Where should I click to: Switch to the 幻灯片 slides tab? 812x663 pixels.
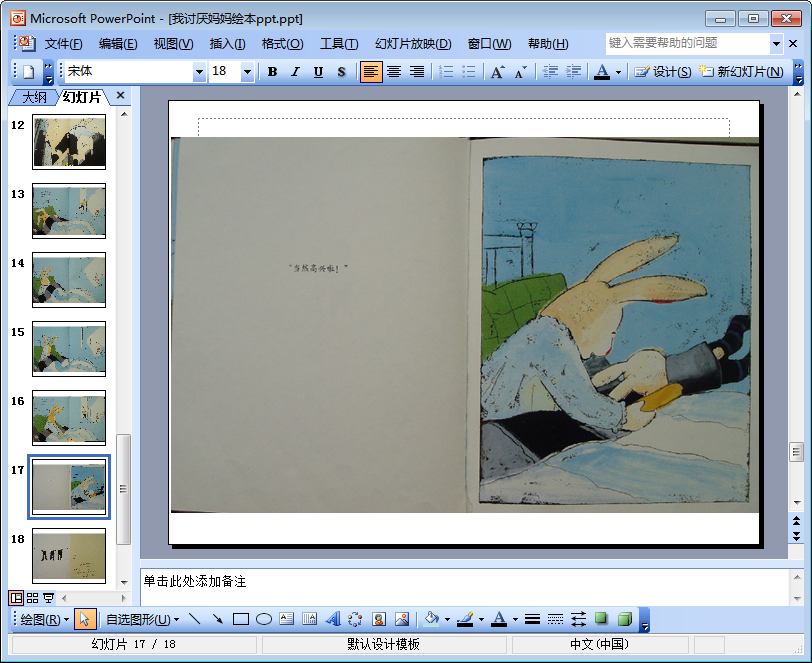82,97
